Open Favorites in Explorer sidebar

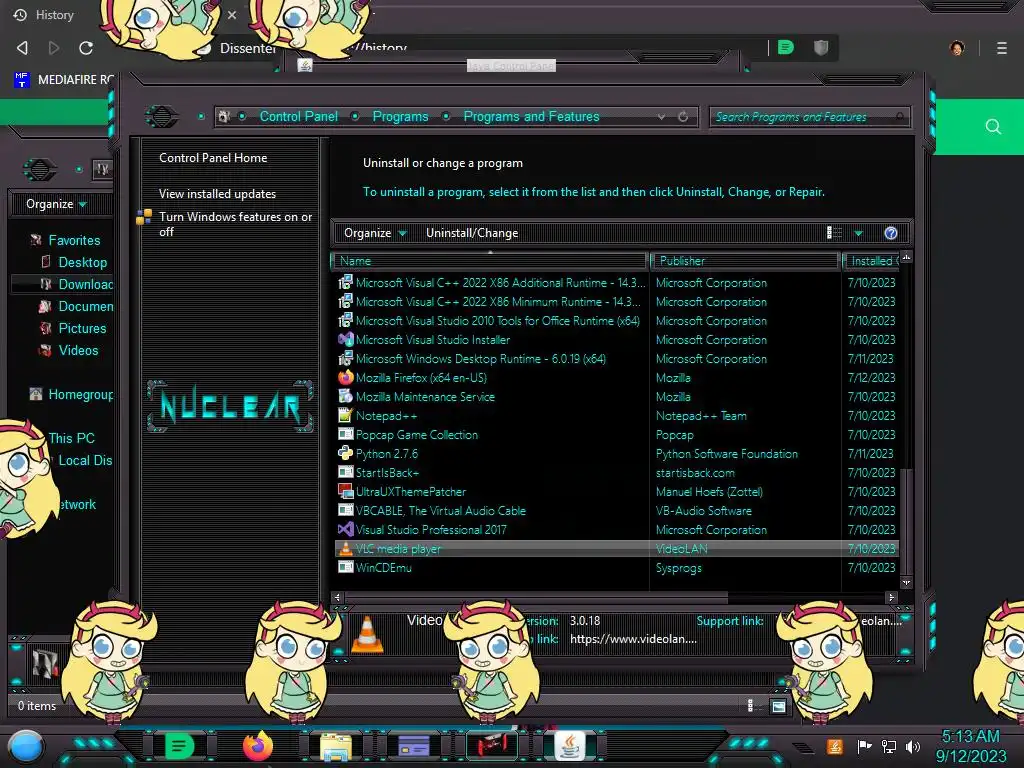(74, 240)
